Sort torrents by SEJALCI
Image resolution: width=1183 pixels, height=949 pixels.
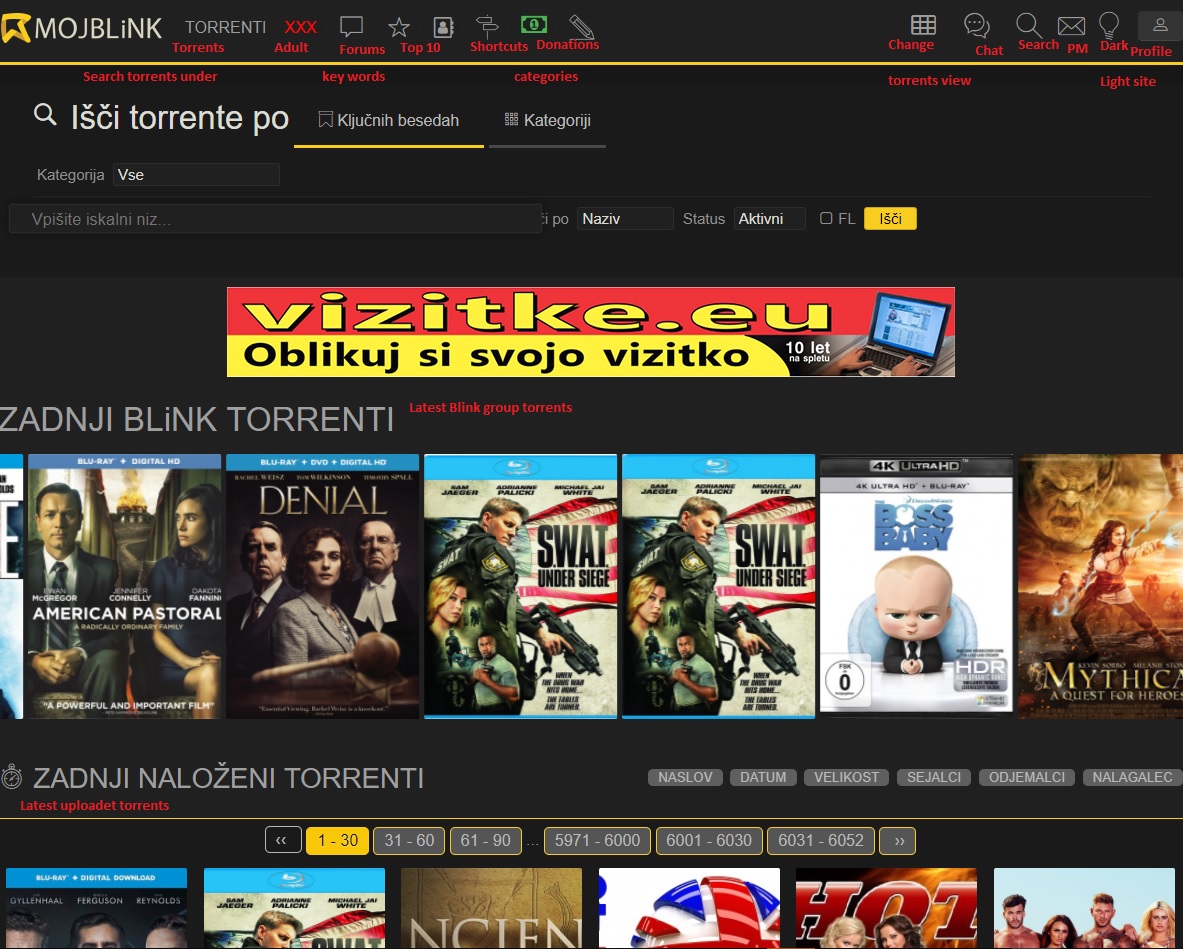click(934, 777)
